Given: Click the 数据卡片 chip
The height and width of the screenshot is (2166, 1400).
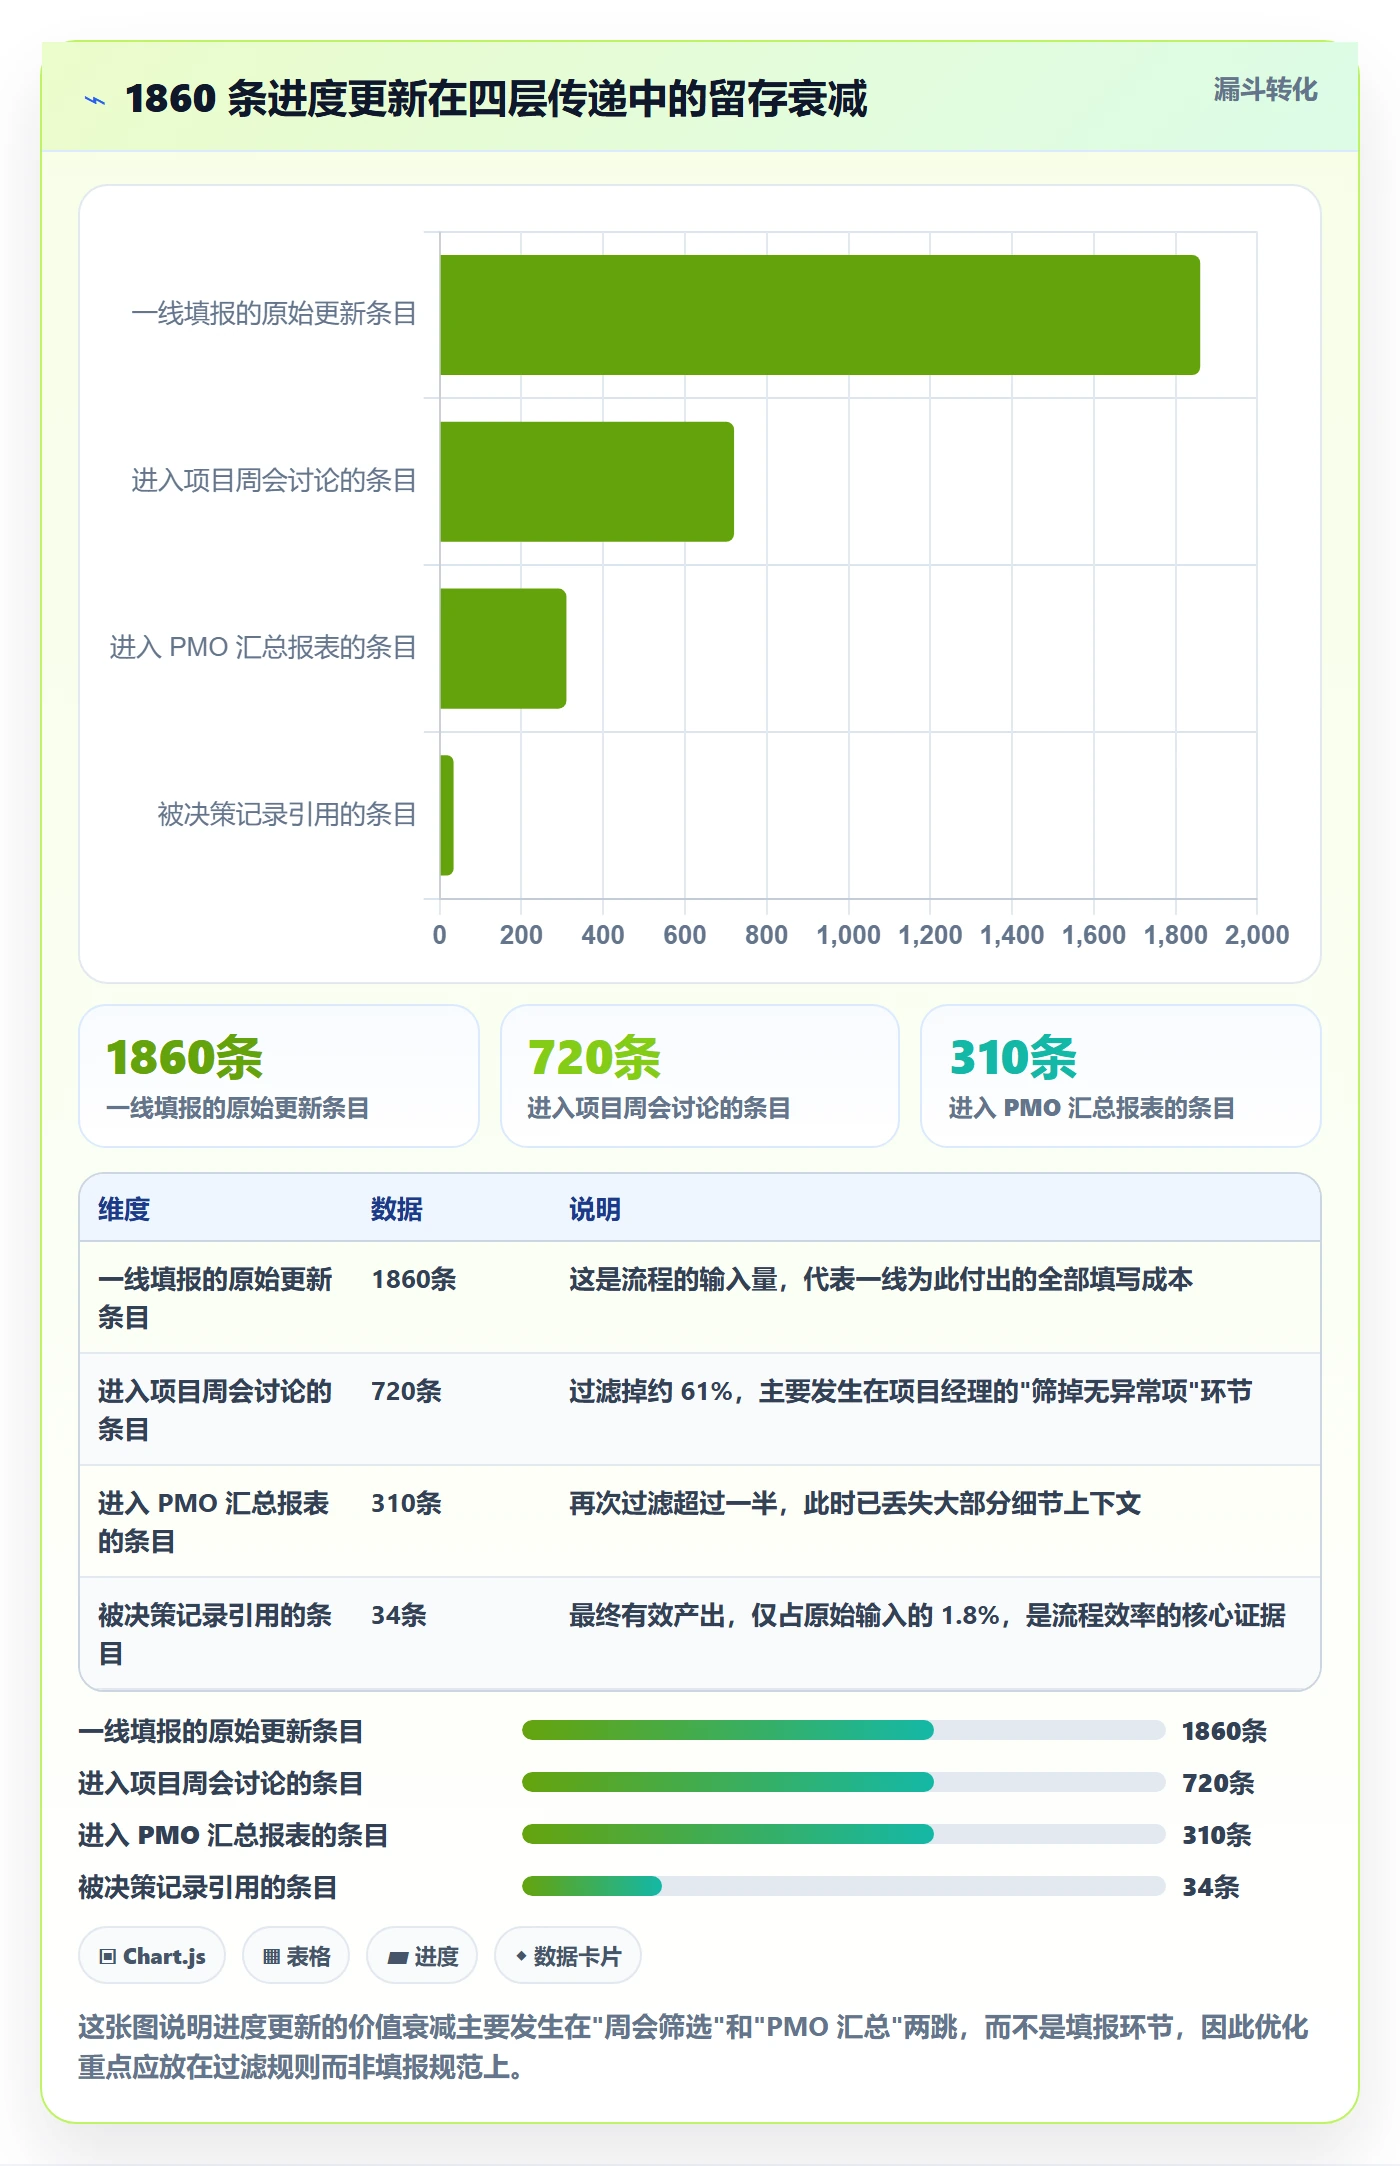Looking at the screenshot, I should pos(568,1956).
